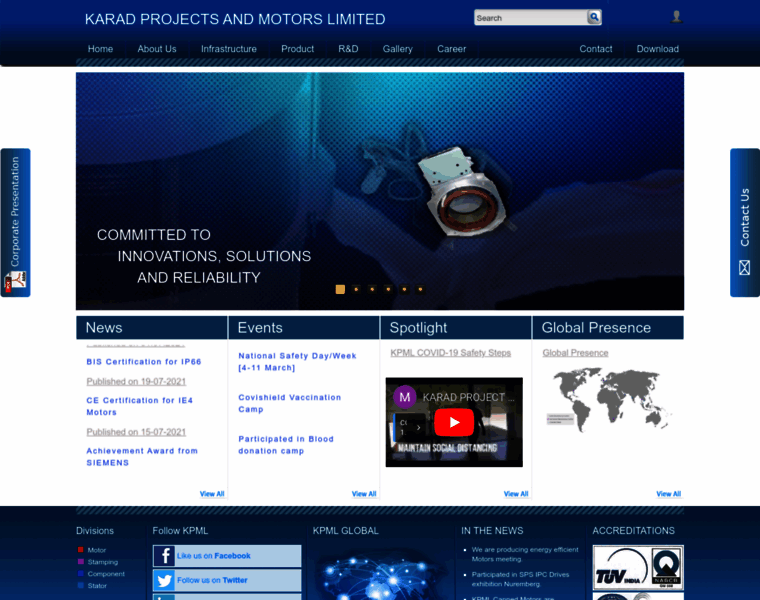
Task: Open National Safety Day/Week event
Action: (297, 362)
